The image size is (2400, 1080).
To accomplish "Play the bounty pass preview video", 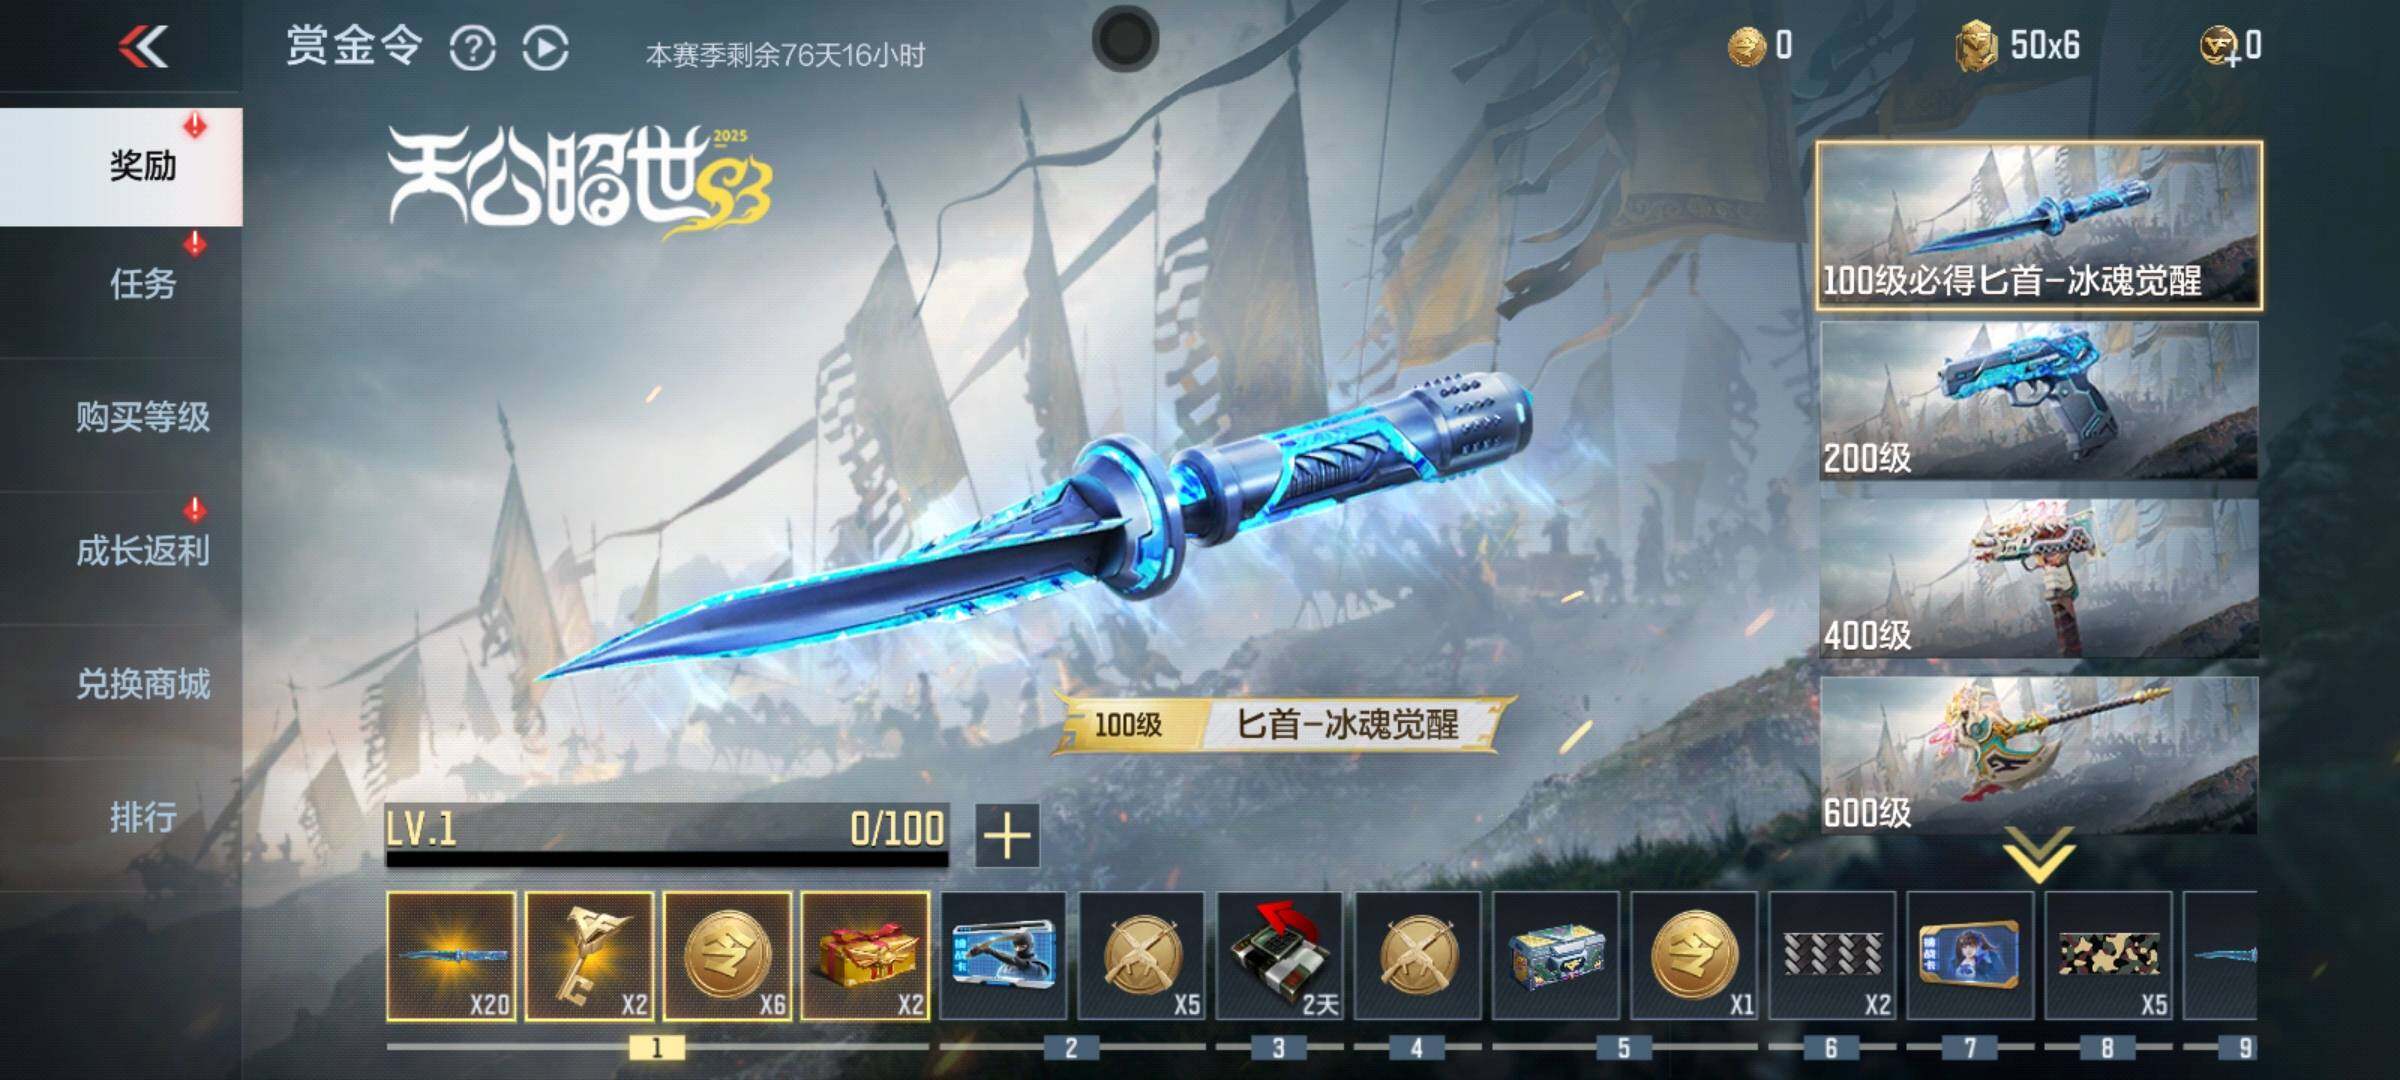I will tap(545, 48).
